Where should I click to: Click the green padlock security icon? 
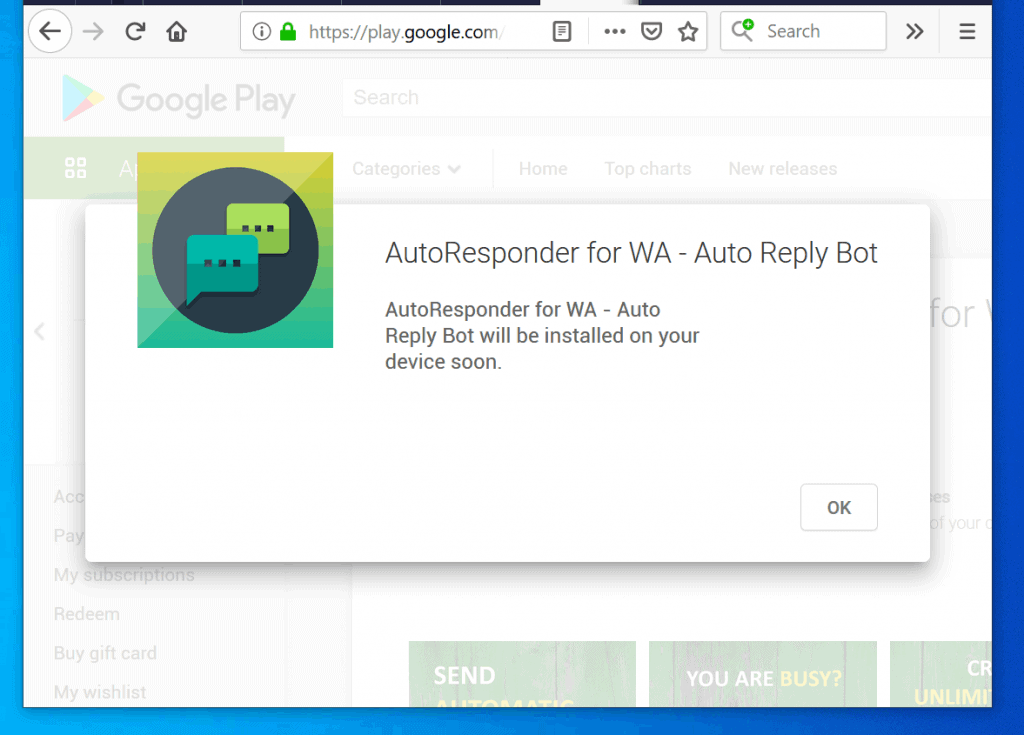[288, 31]
